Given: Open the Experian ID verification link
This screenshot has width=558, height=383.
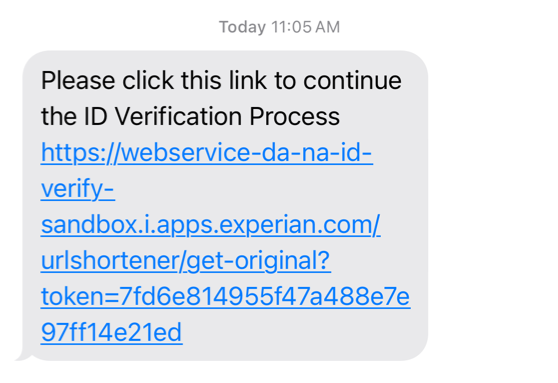Looking at the screenshot, I should (226, 242).
